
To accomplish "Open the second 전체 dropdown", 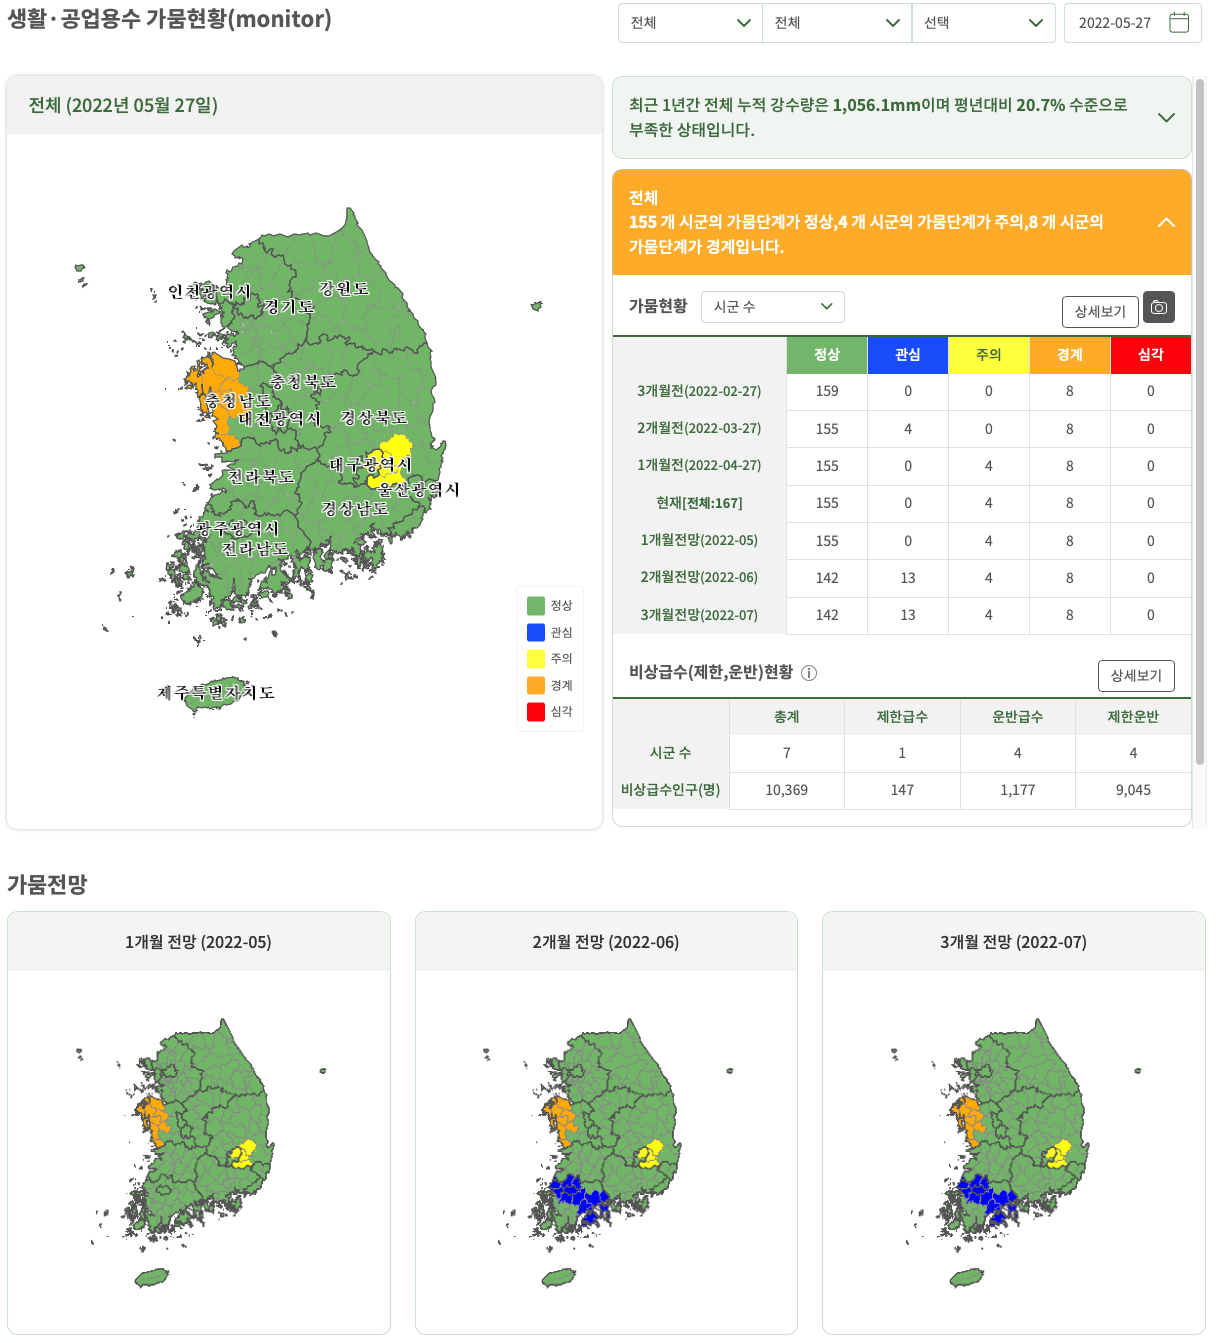I will click(836, 23).
